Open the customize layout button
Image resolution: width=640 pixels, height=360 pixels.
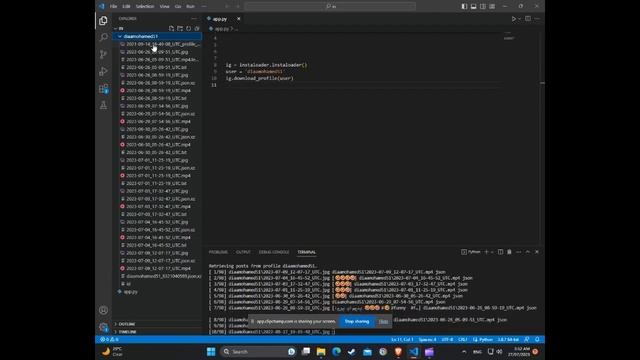click(492, 6)
